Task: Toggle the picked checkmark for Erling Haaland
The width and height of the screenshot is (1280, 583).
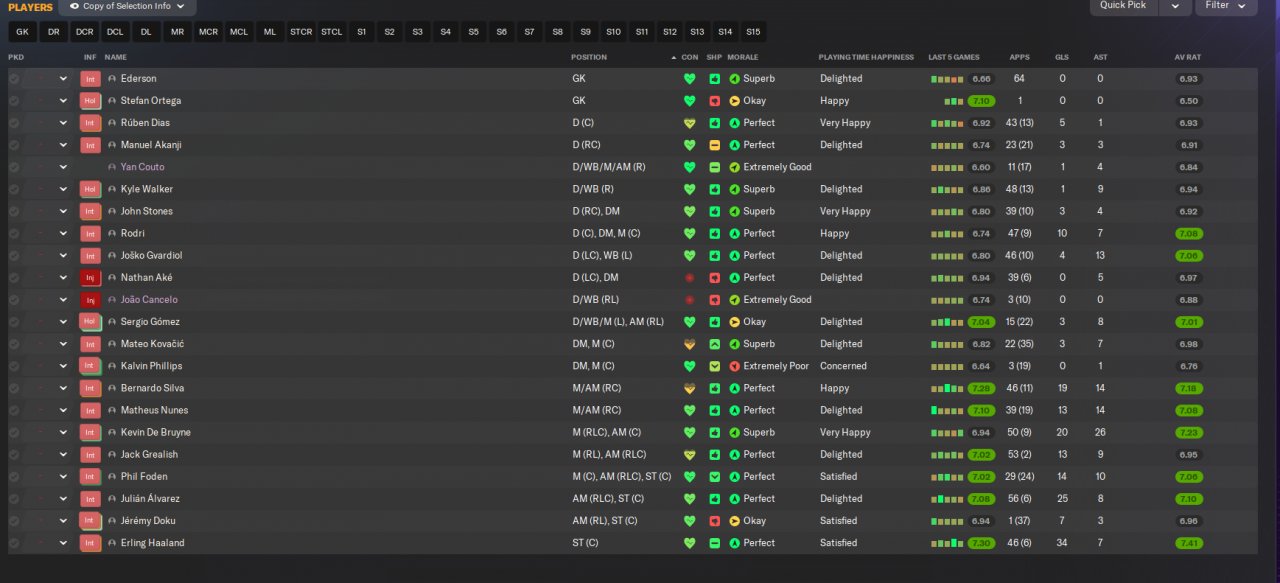Action: 14,543
